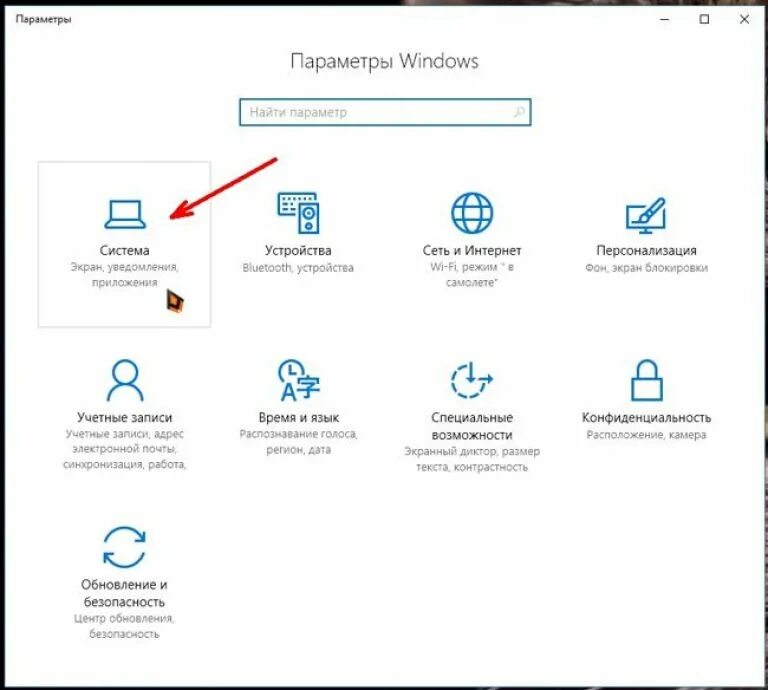The image size is (768, 690).
Task: Click the Специальные возможности label
Action: tap(472, 426)
